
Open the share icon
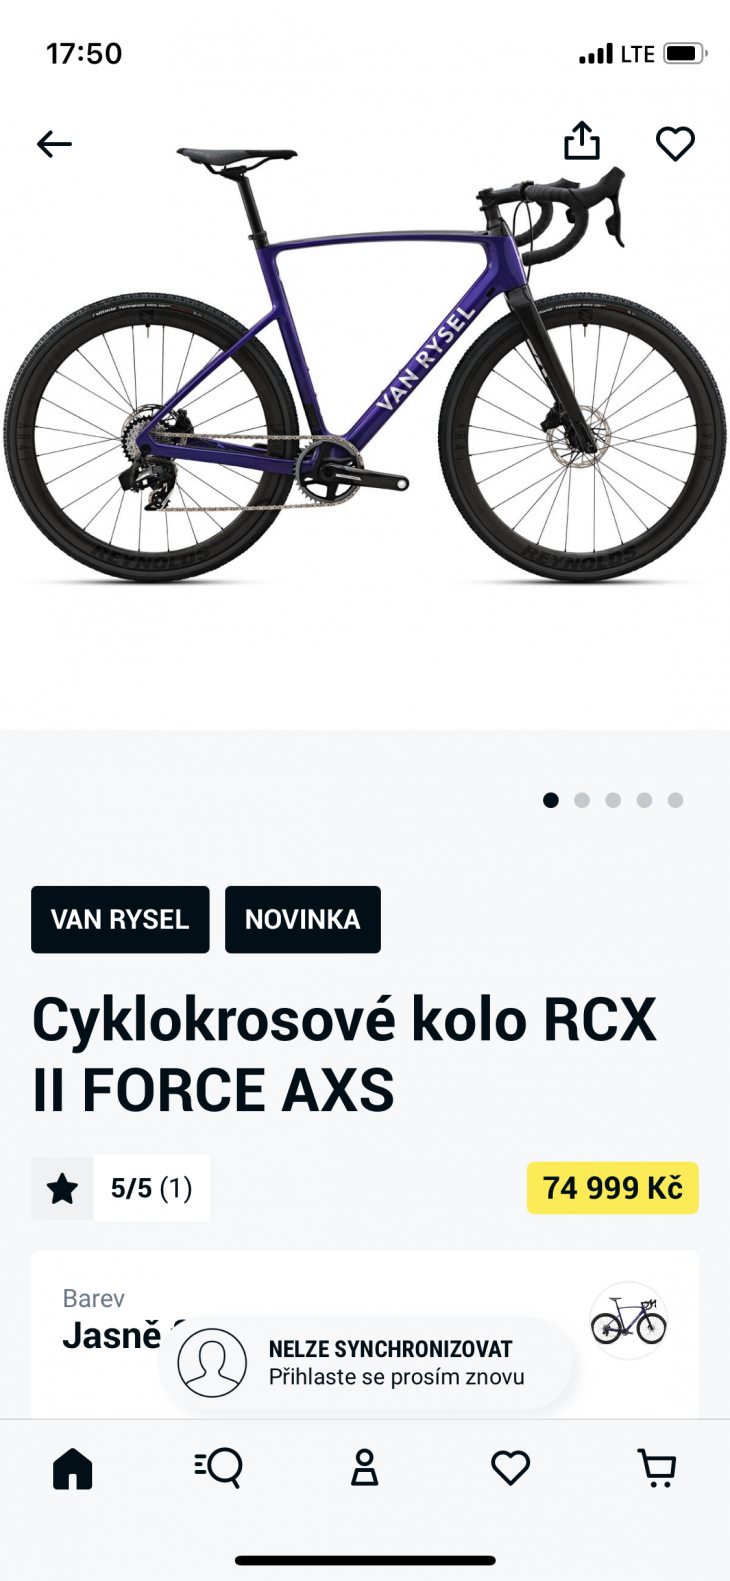point(582,141)
